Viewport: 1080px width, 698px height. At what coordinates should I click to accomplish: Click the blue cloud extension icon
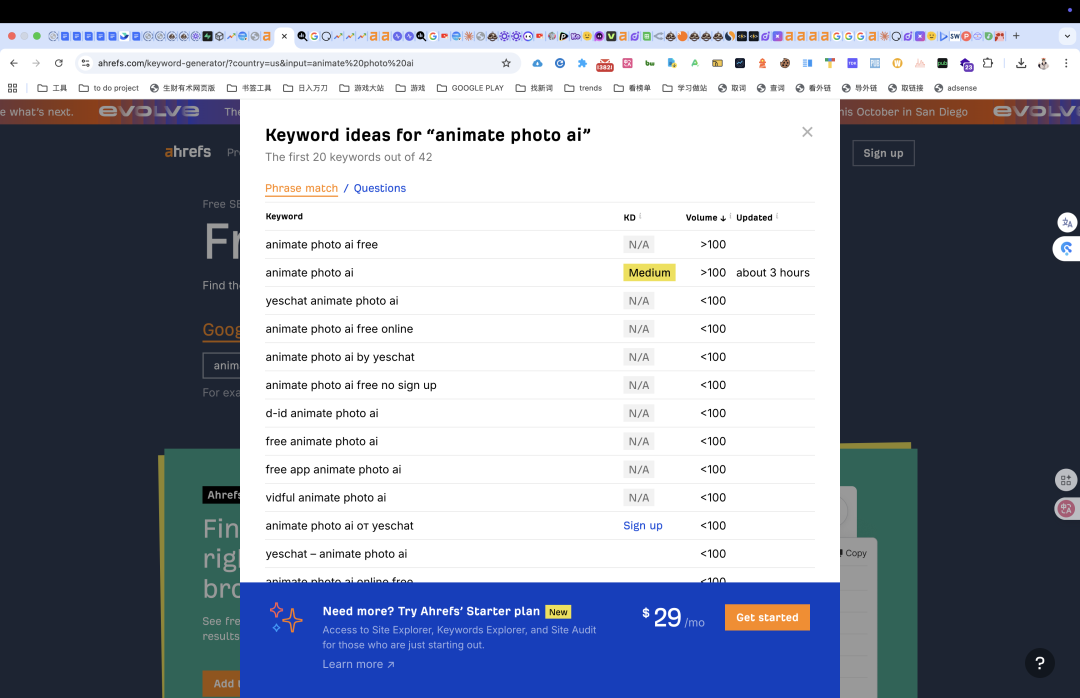tap(537, 63)
